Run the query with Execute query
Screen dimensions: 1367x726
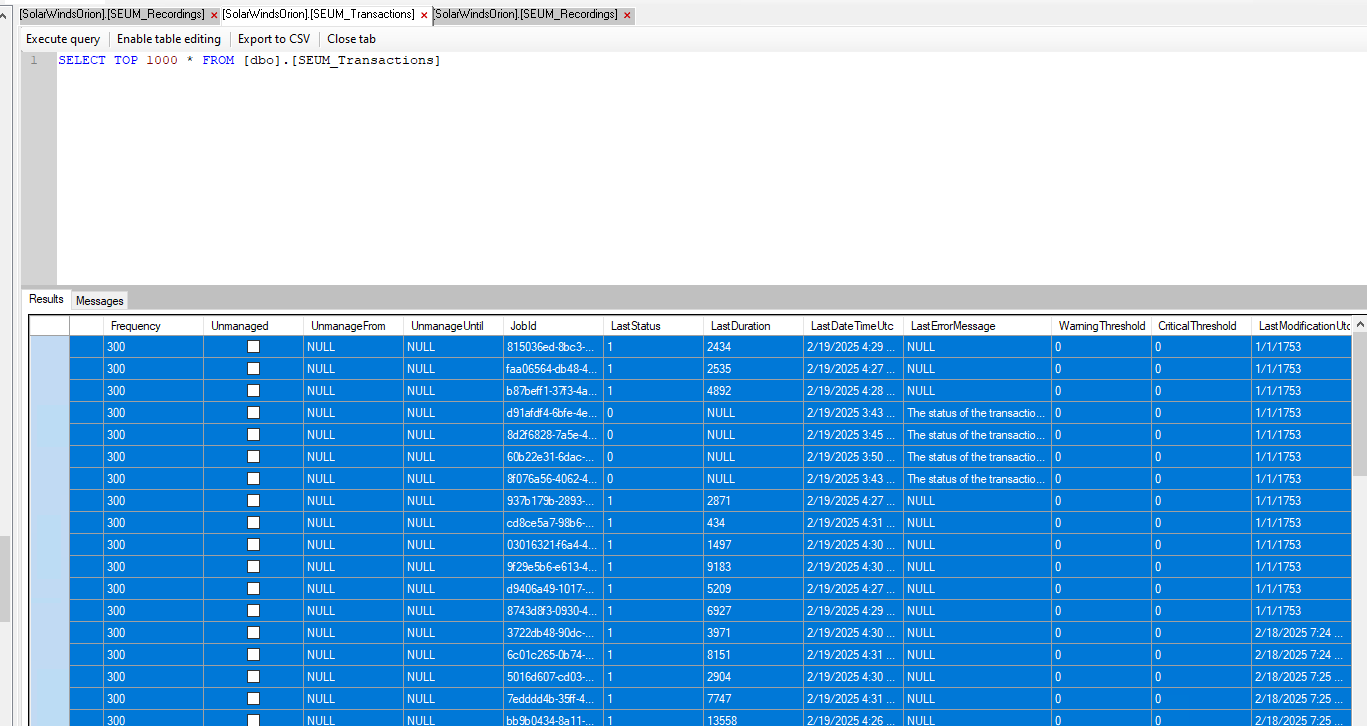click(63, 39)
